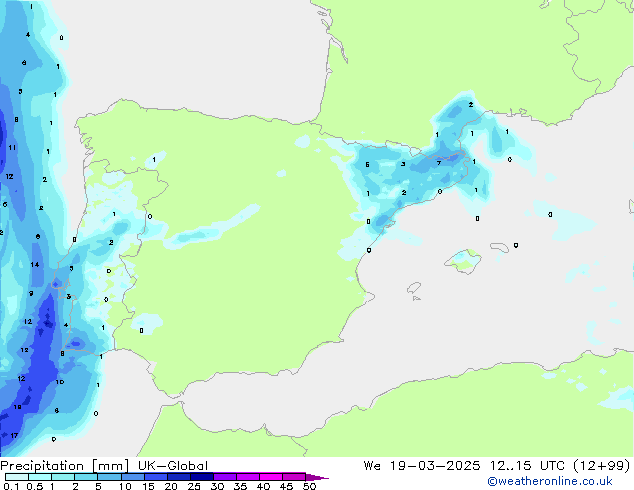Click the '12..15 UTC' time text
Screen dimensions: 634x490
[527, 466]
